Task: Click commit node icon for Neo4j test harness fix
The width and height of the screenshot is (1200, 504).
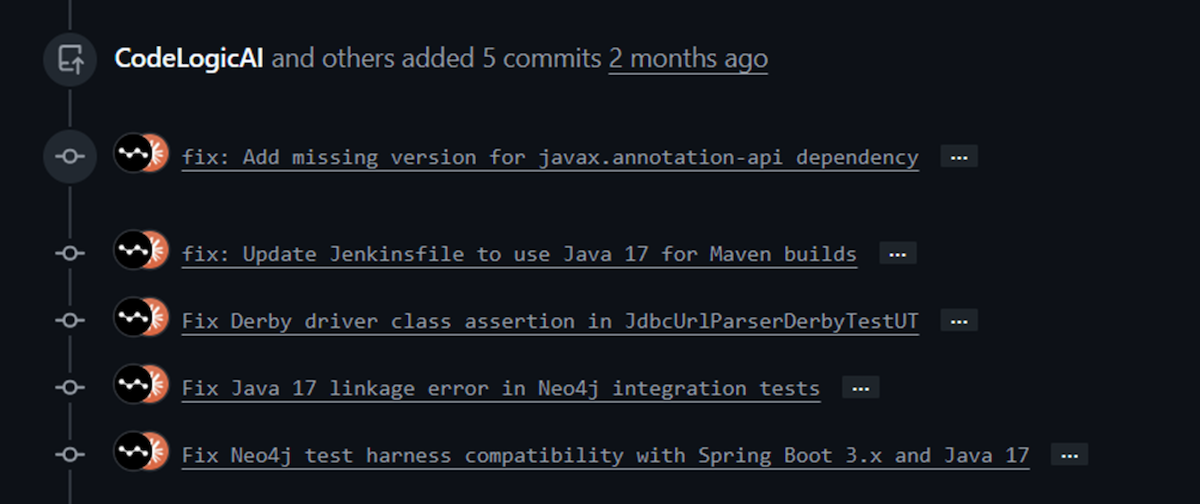Action: pos(70,454)
